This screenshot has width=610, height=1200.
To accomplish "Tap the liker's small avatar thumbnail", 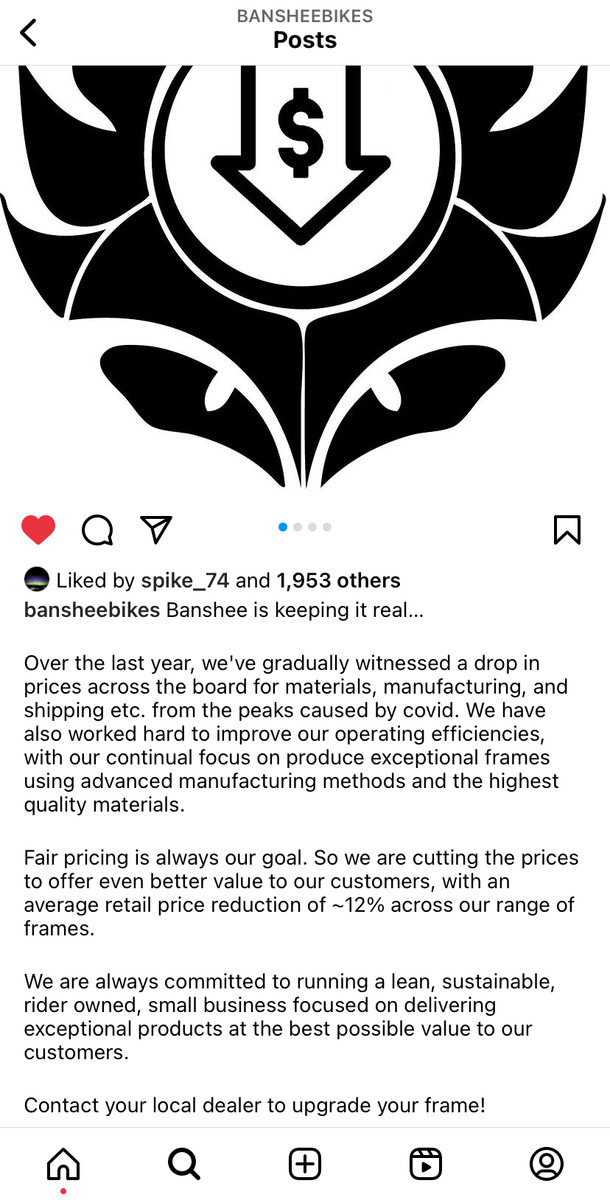I will click(36, 581).
